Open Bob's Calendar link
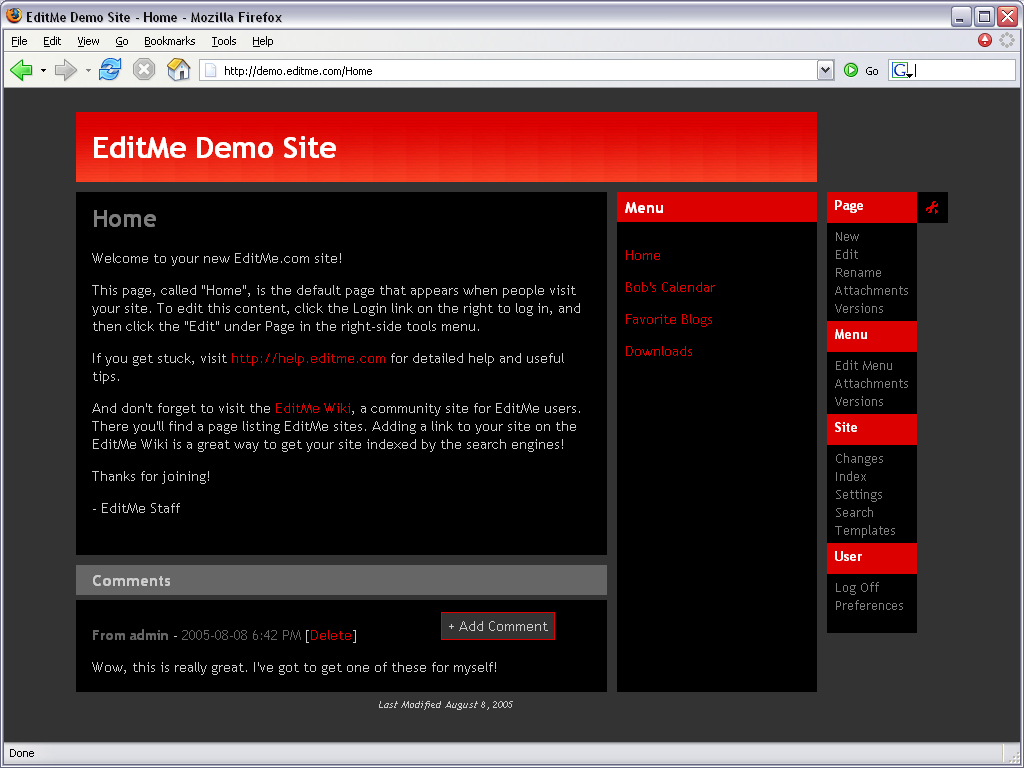 670,287
